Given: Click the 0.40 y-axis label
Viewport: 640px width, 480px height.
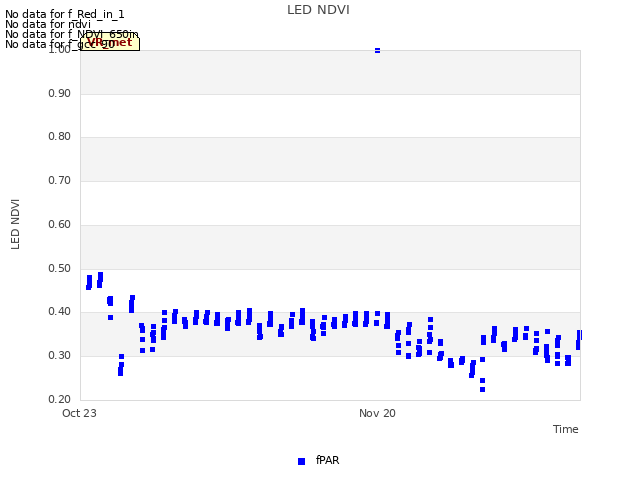Looking at the screenshot, I should coord(60,311).
